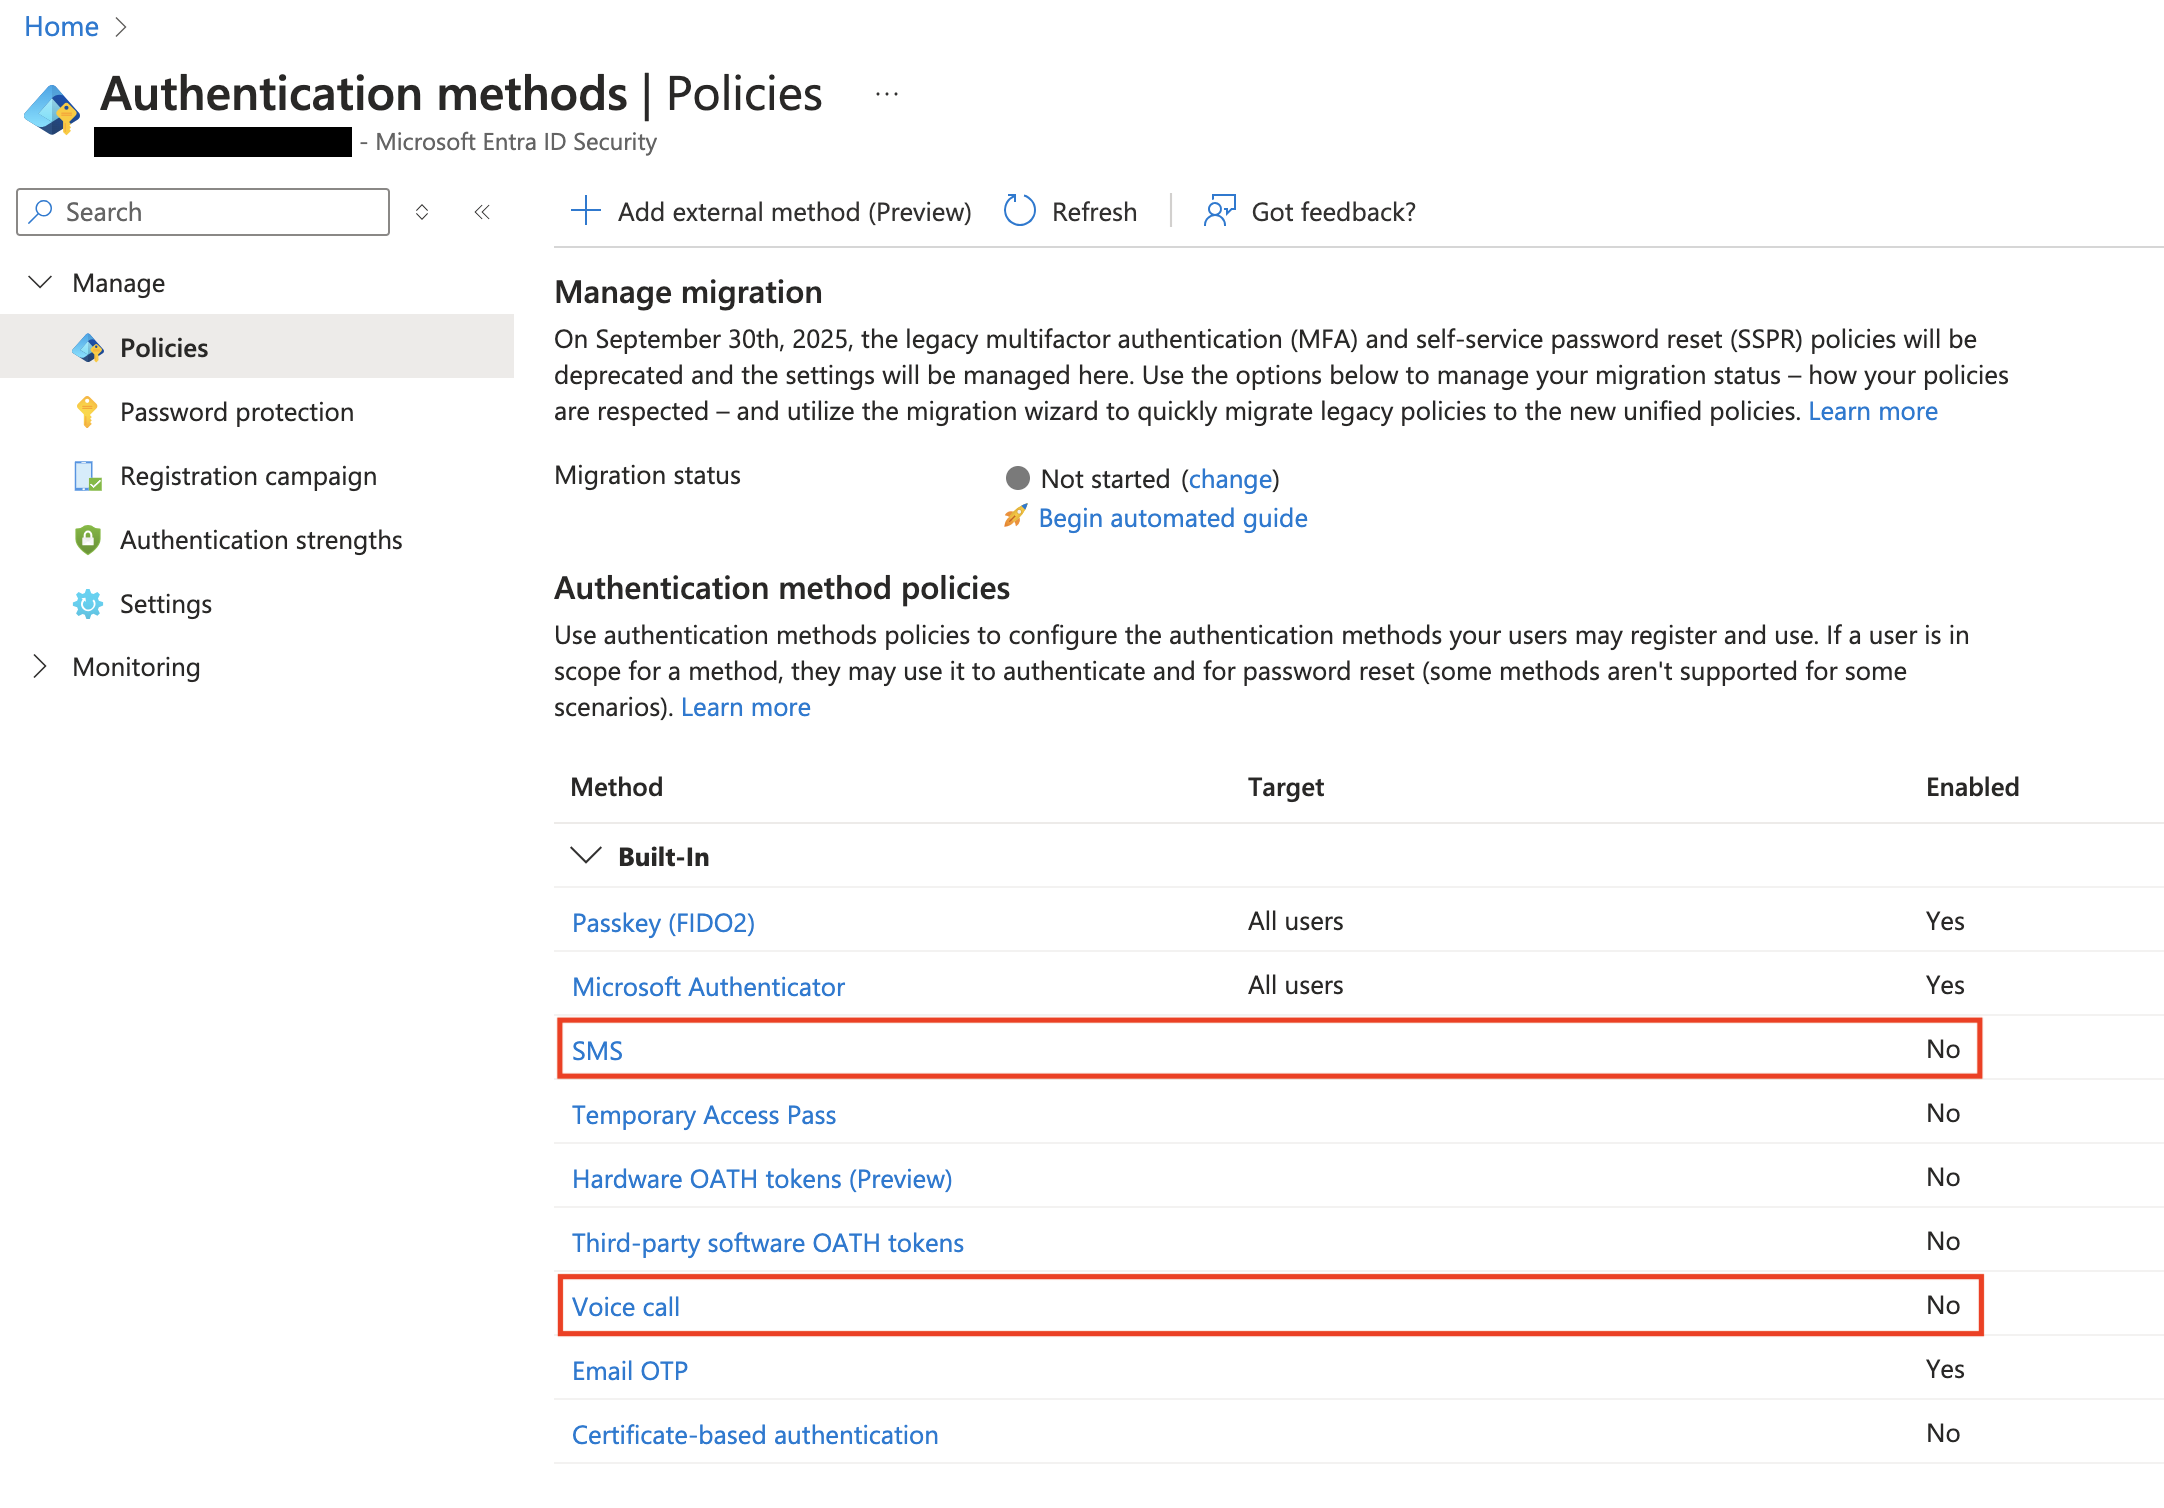Collapse the Built-In methods group
This screenshot has height=1508, width=2164.
585,856
